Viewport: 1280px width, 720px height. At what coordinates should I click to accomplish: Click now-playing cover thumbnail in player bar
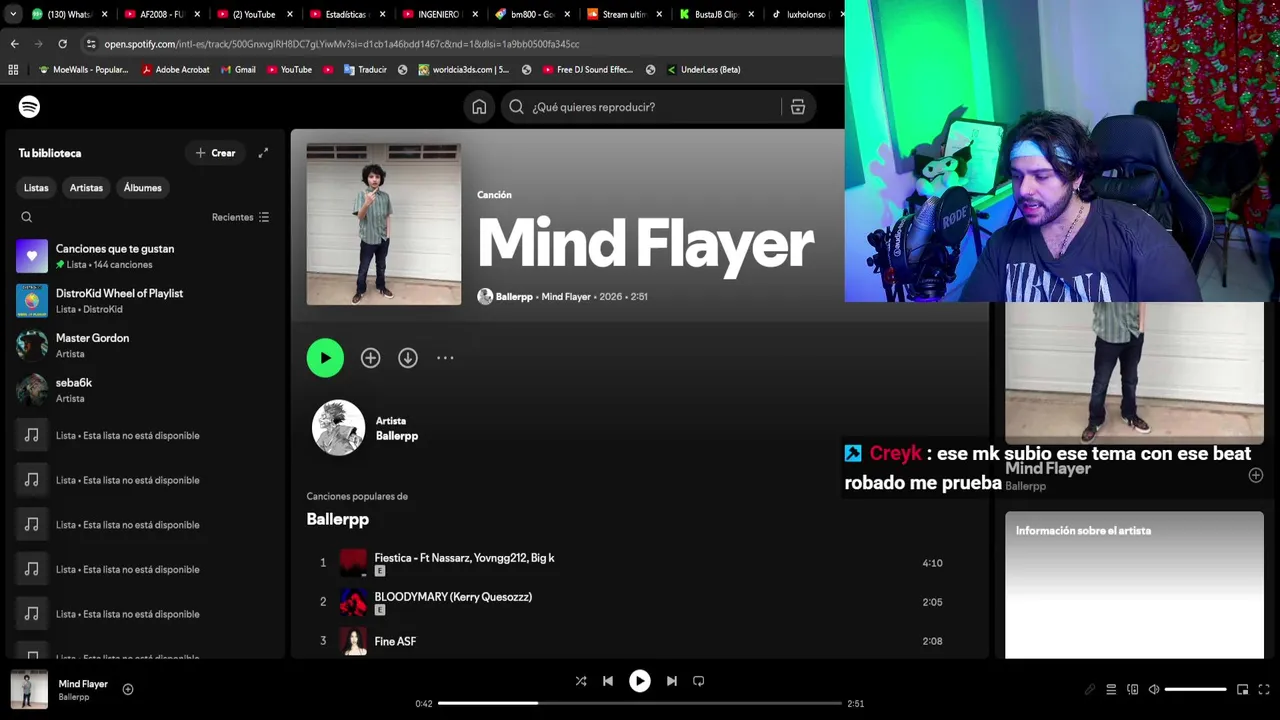pos(29,689)
